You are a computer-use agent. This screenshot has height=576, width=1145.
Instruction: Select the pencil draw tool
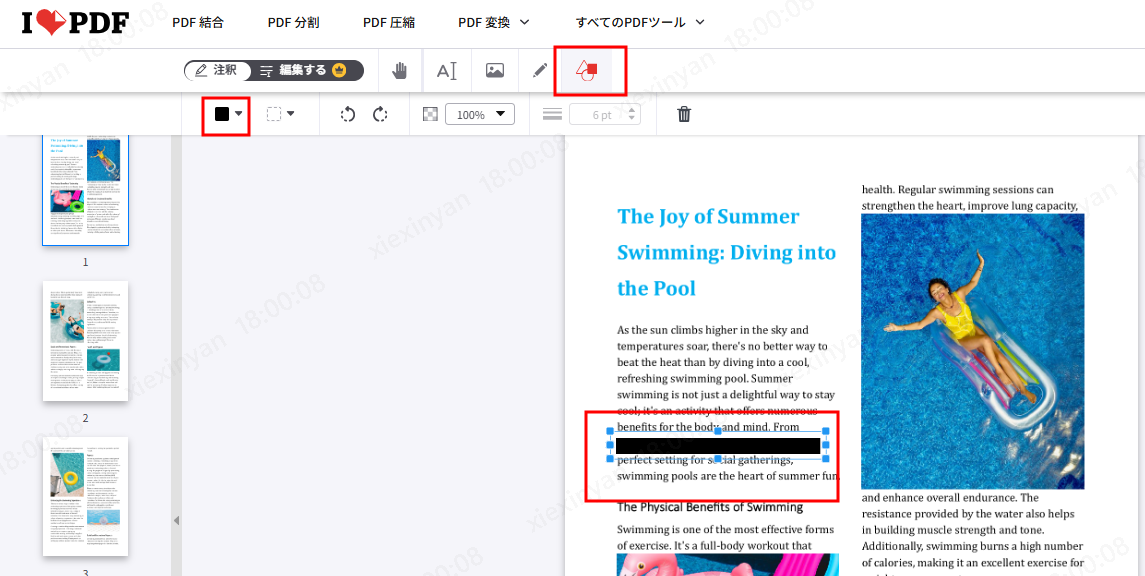coord(540,71)
